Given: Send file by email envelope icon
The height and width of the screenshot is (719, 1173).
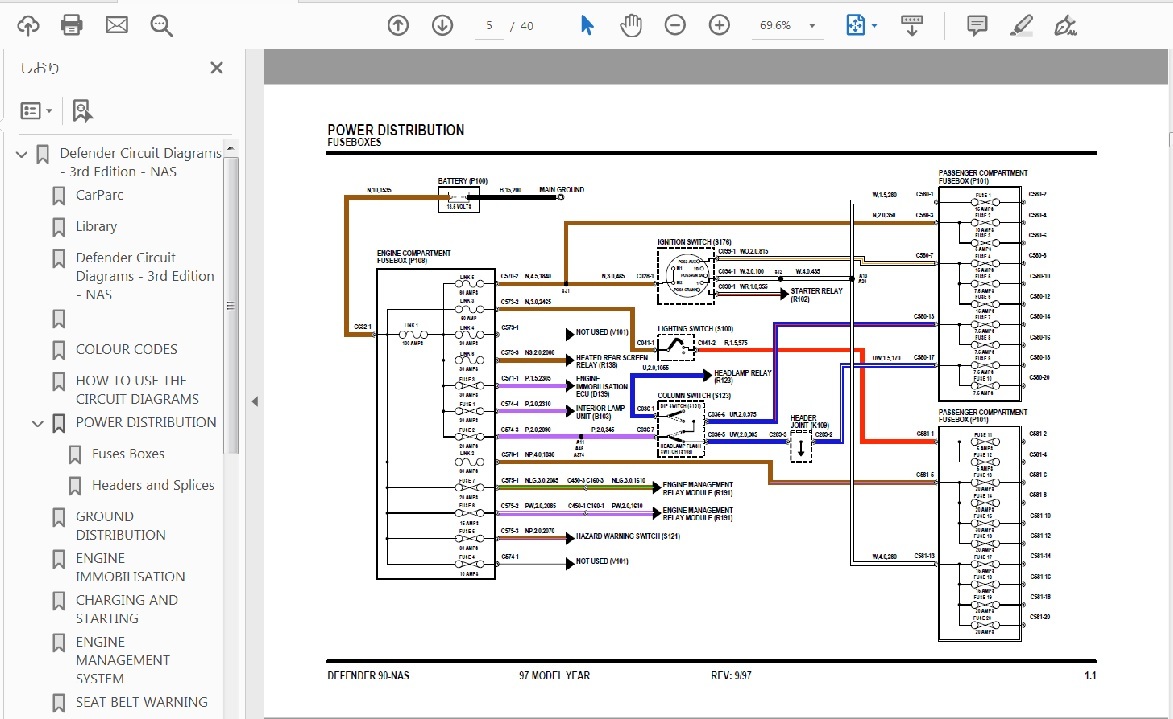Looking at the screenshot, I should [x=117, y=25].
